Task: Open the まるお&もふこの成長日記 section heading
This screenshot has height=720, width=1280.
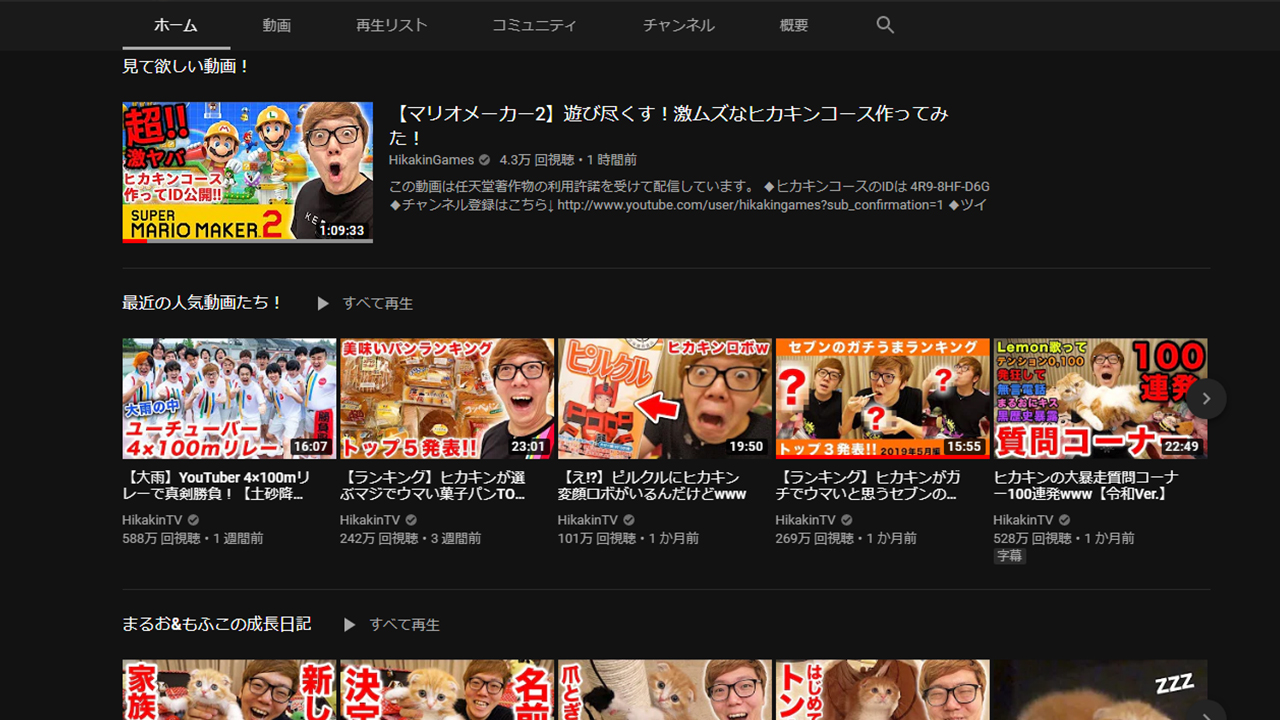Action: tap(217, 624)
